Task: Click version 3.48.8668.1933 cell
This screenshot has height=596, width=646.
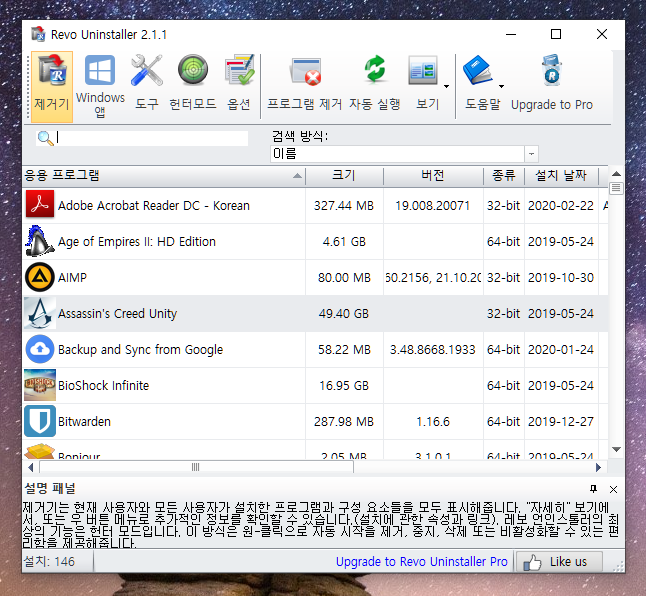Action: (x=433, y=349)
